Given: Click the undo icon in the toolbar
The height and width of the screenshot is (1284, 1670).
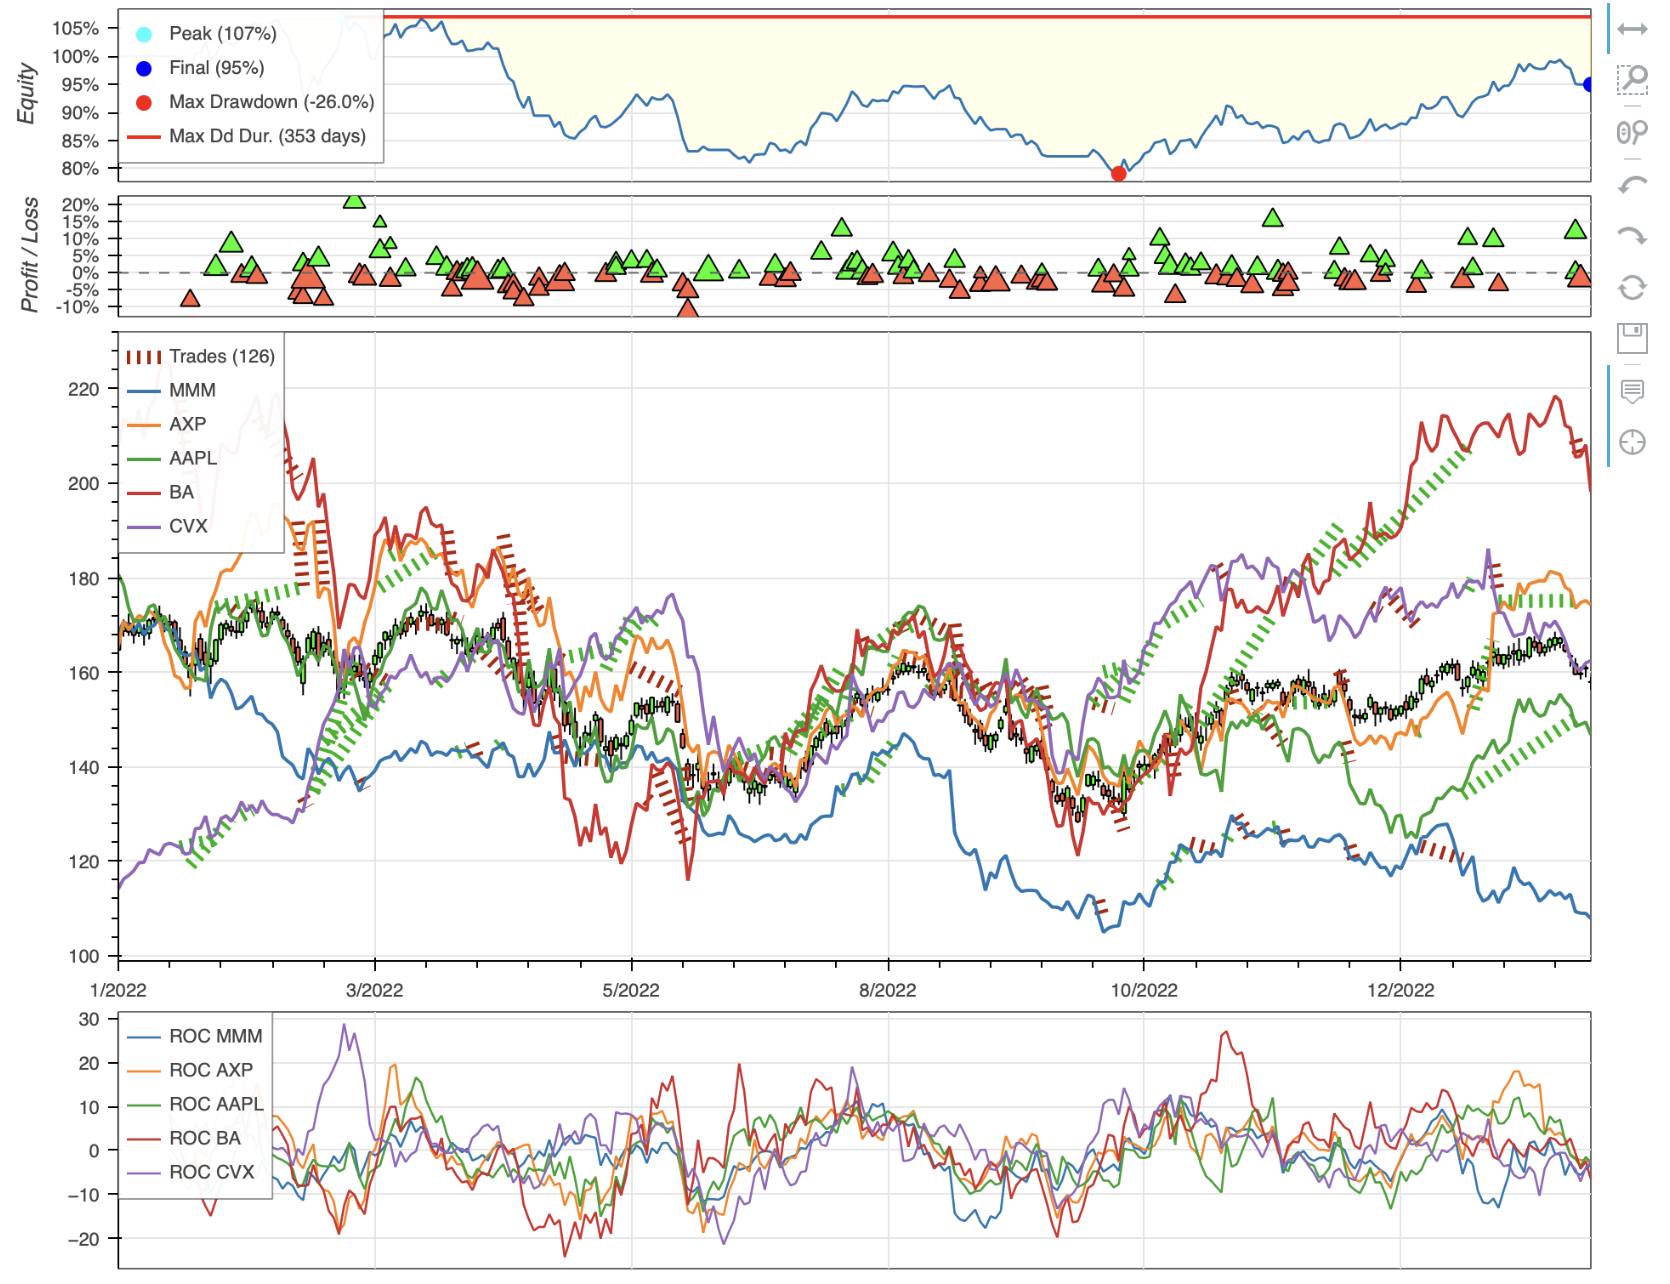Looking at the screenshot, I should (1634, 183).
